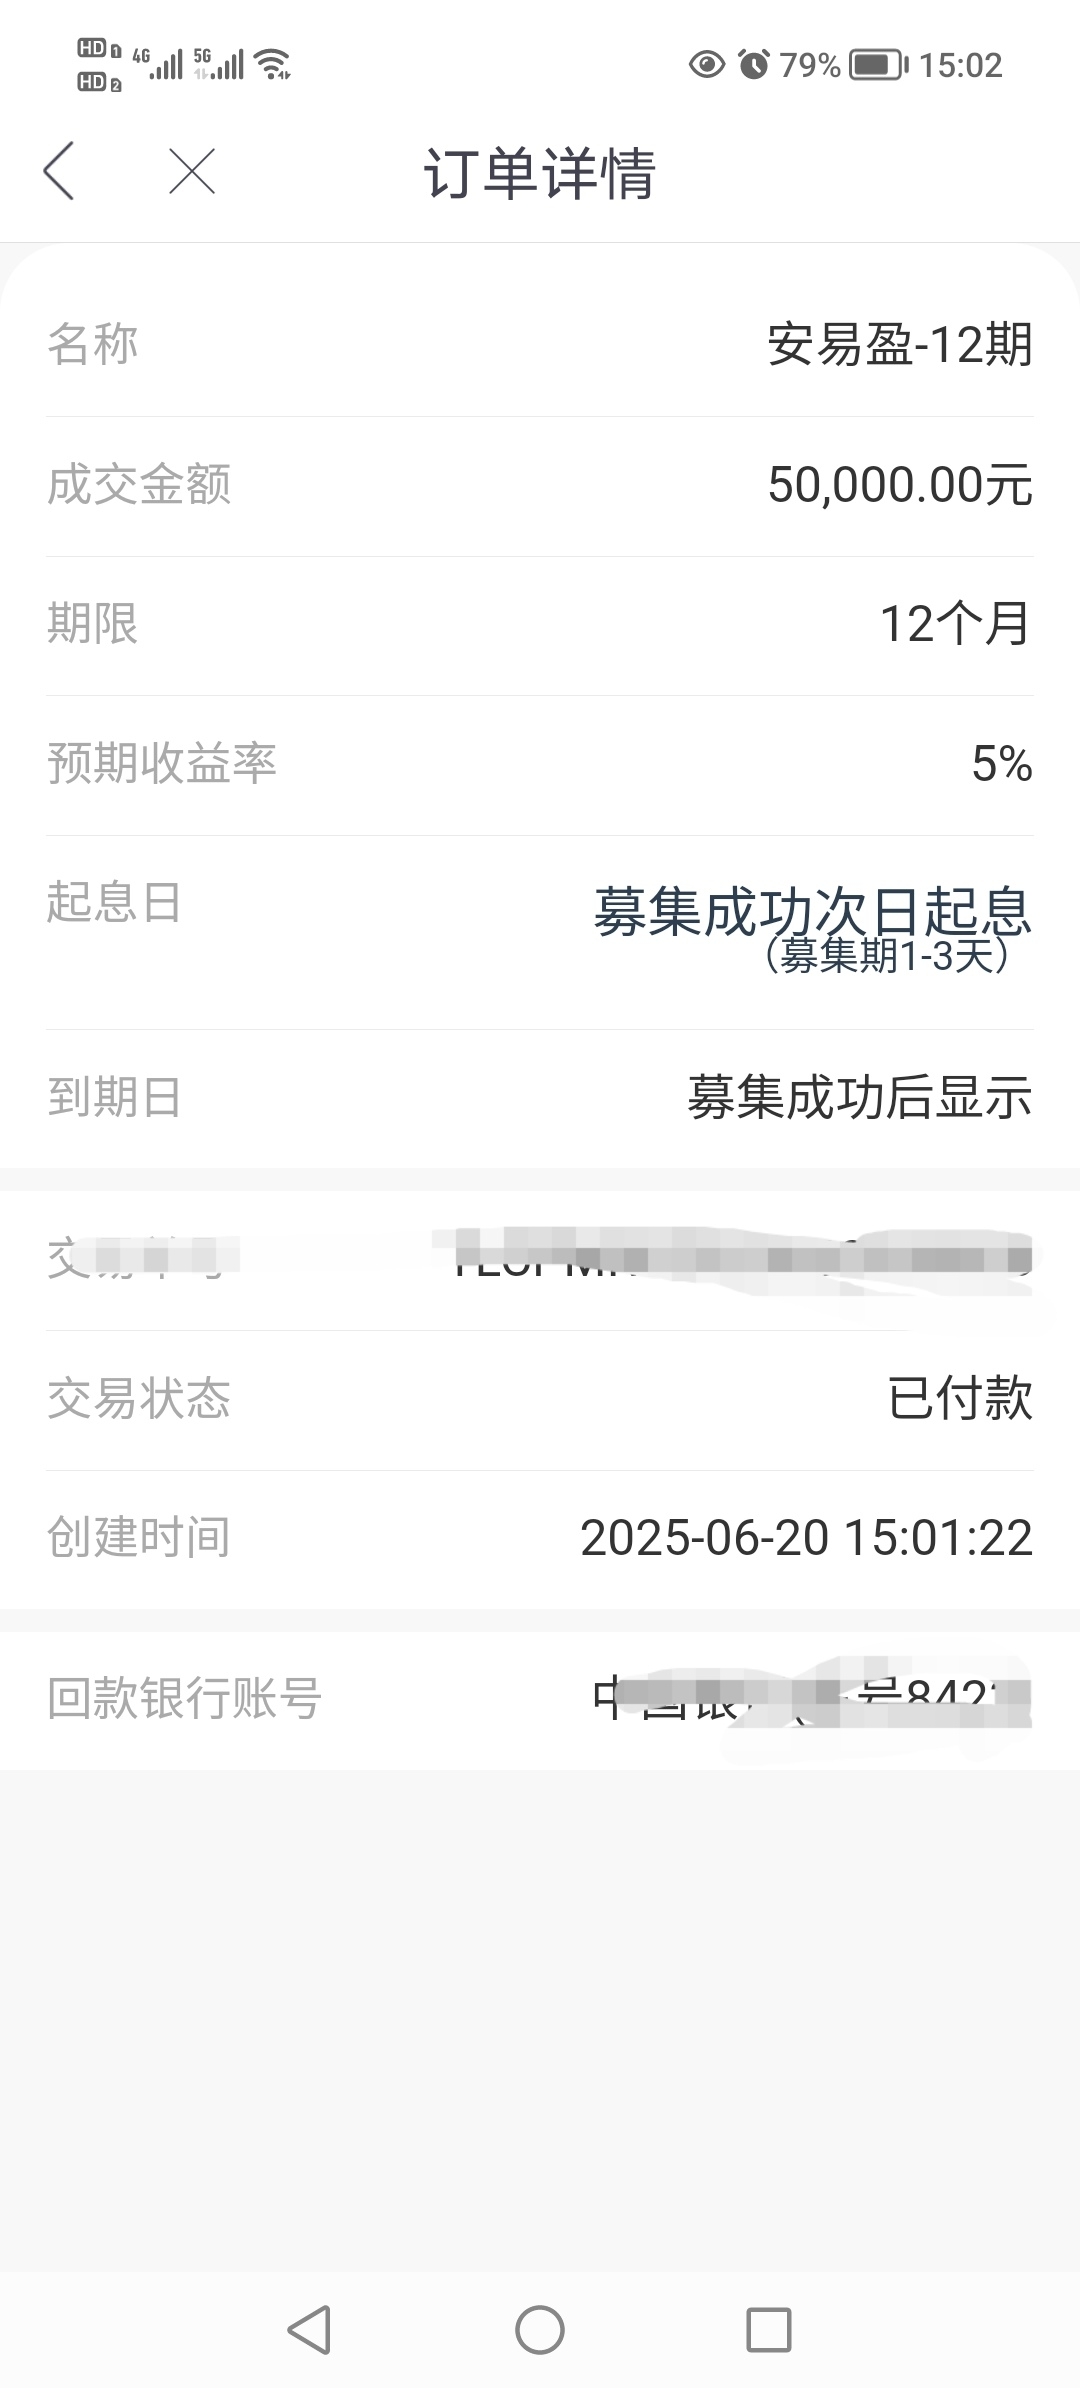1080x2388 pixels.
Task: Tap the eye comfort status icon
Action: click(707, 65)
